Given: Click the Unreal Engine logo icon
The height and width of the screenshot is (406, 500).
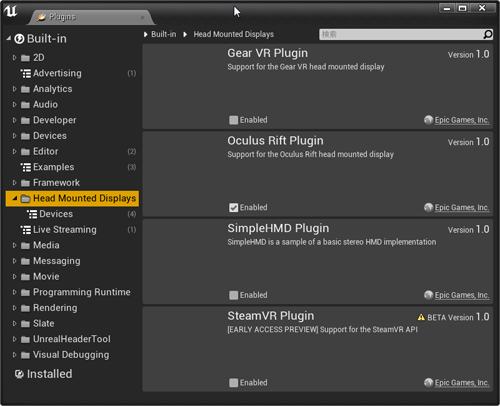Looking at the screenshot, I should (x=11, y=11).
